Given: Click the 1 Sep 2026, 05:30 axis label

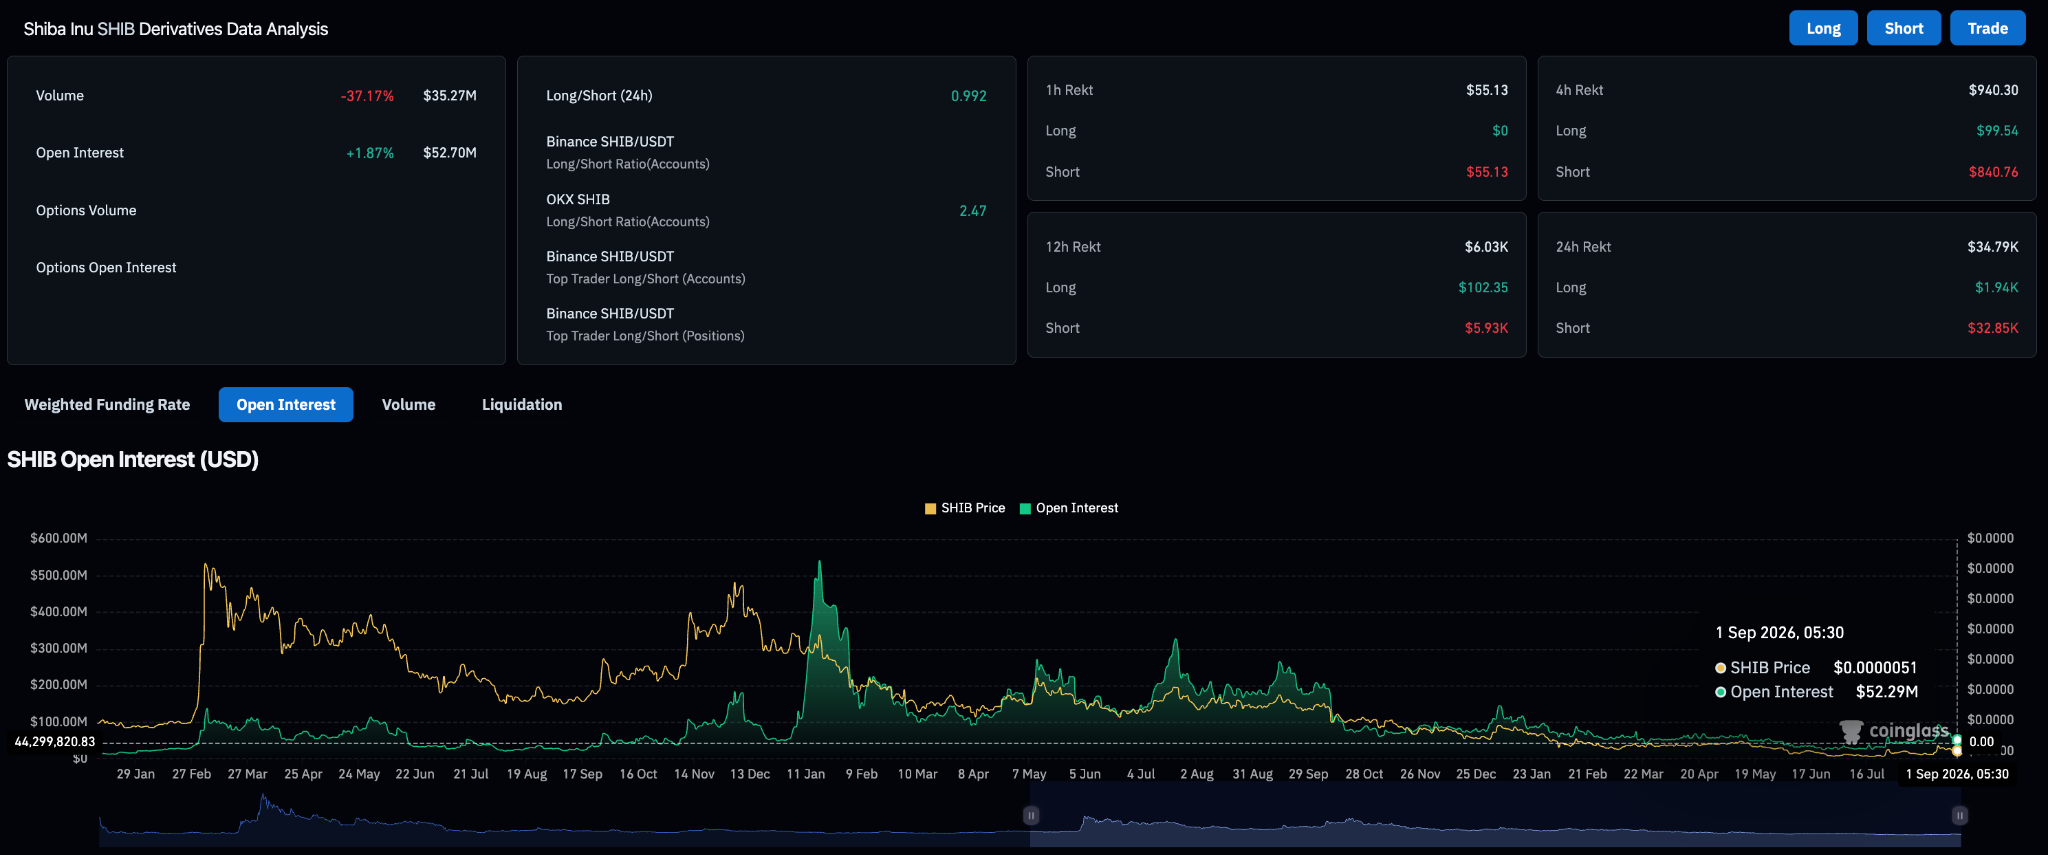Looking at the screenshot, I should pos(1957,774).
